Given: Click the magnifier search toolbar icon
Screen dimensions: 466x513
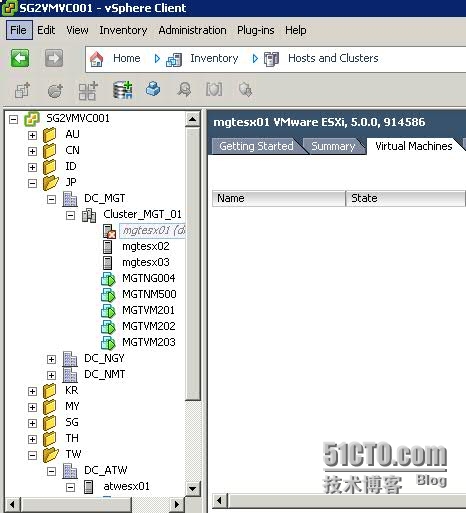Looking at the screenshot, I should (184, 89).
